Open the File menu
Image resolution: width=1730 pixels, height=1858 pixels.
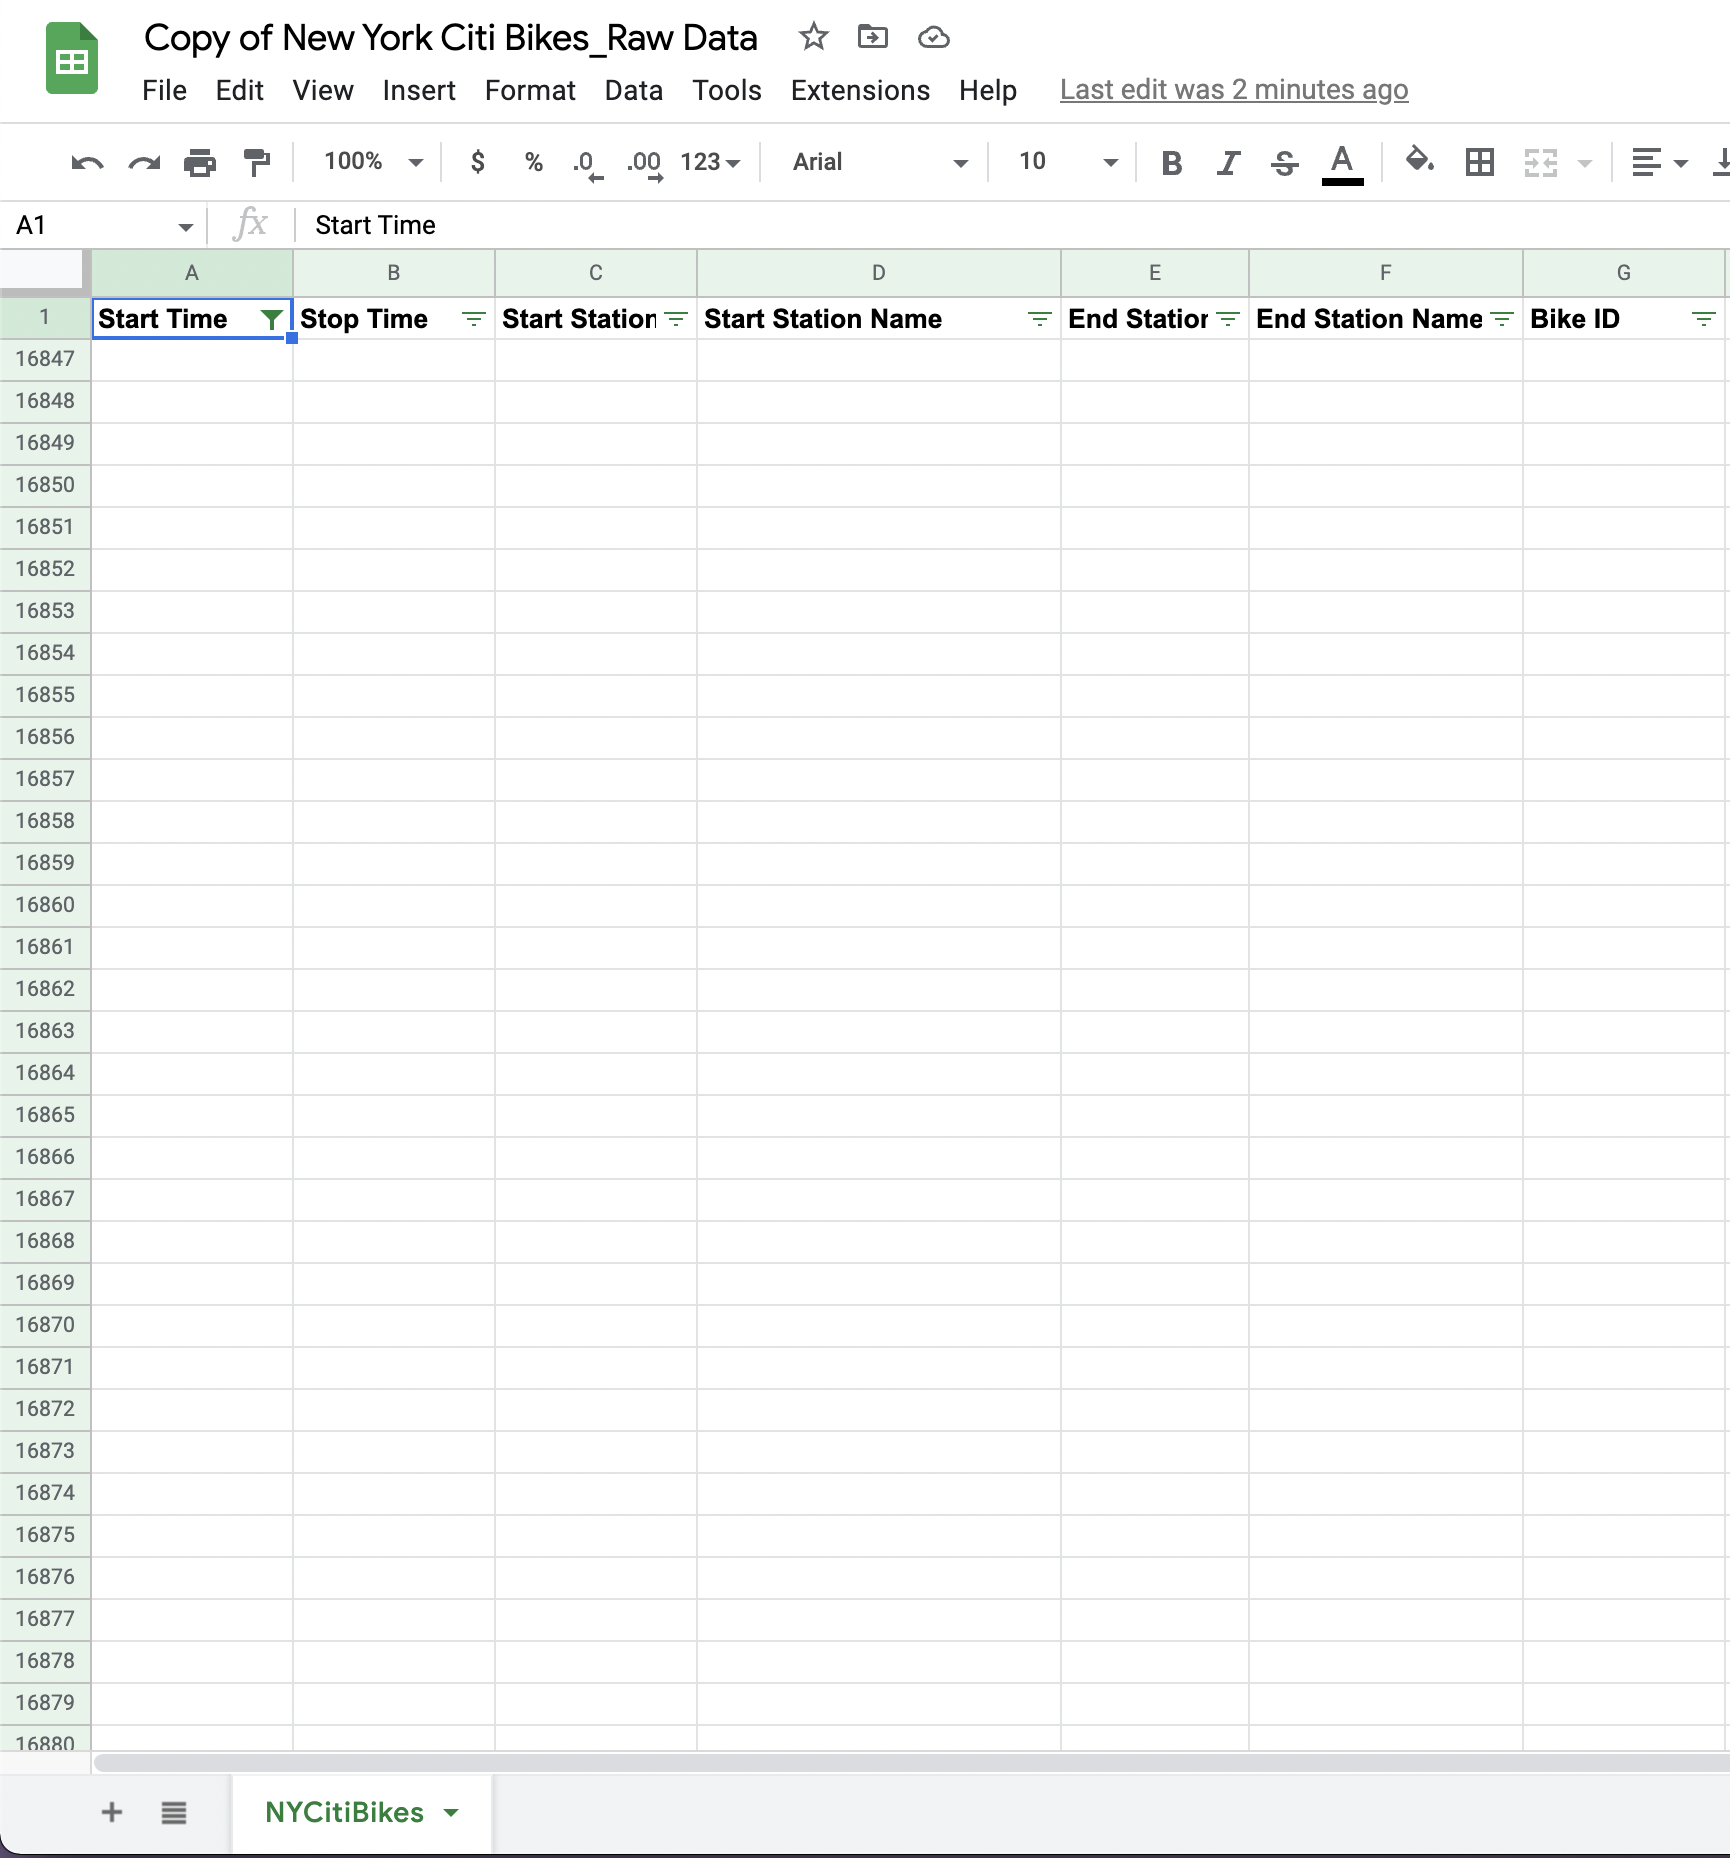coord(164,90)
